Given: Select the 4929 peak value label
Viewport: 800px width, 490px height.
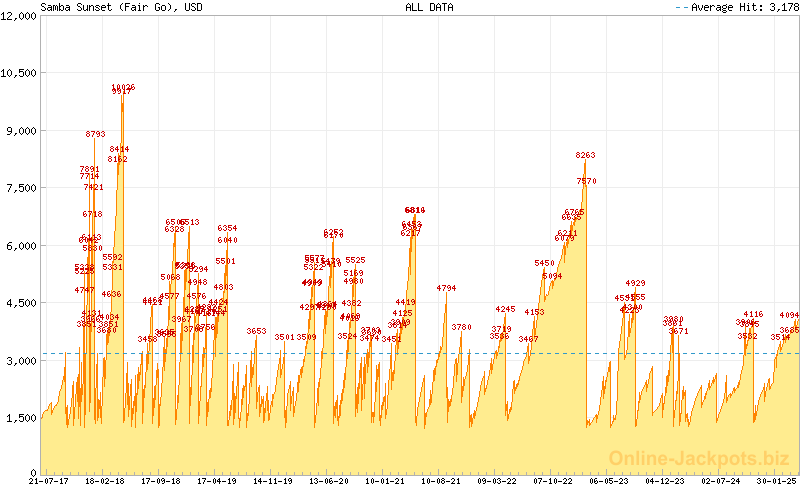Looking at the screenshot, I should 635,284.
